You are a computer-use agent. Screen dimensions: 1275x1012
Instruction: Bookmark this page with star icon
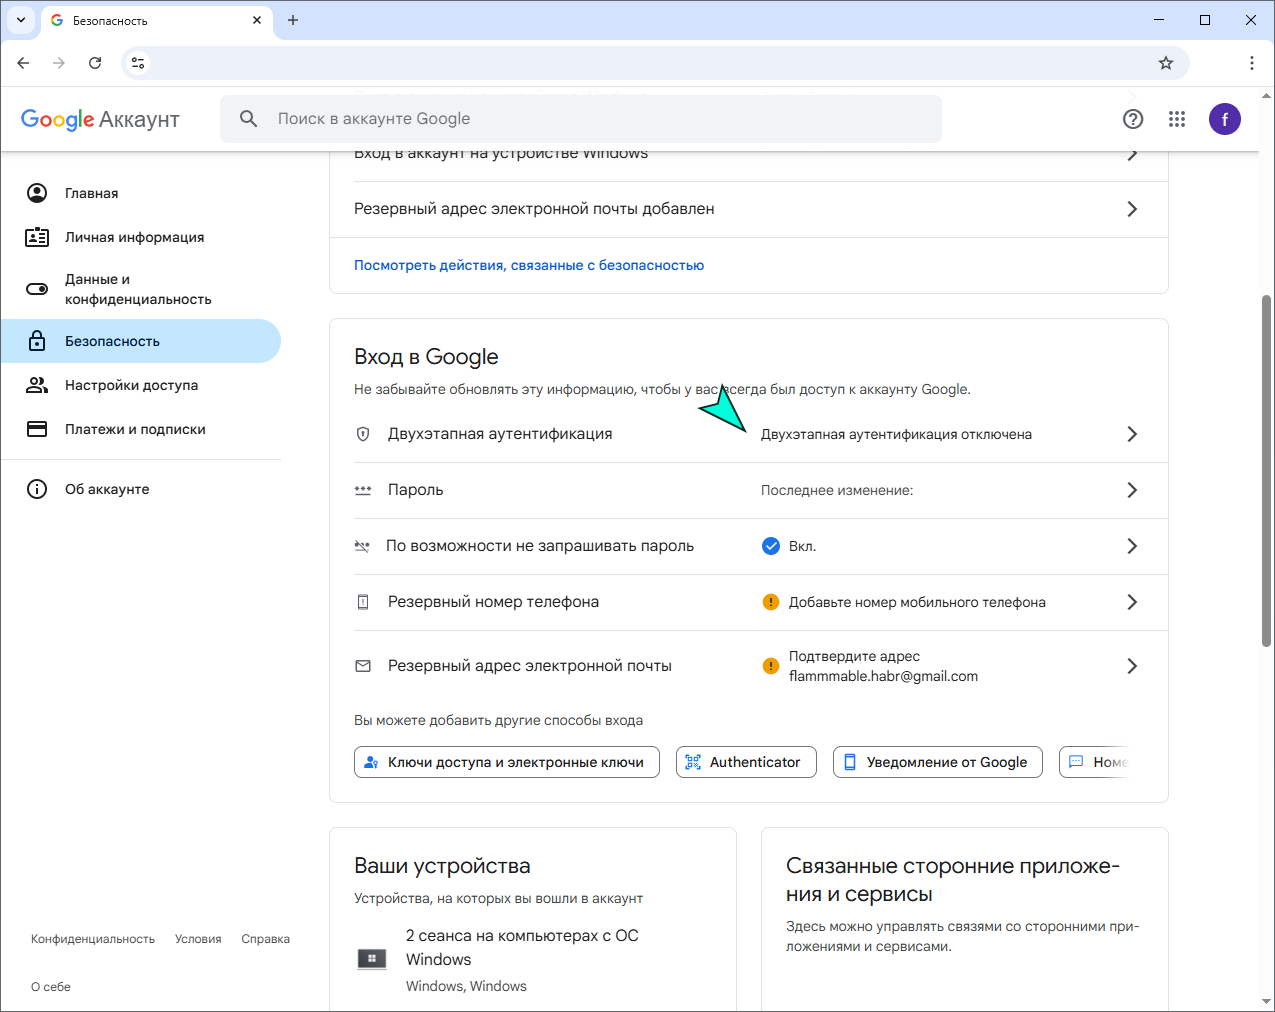pyautogui.click(x=1166, y=63)
